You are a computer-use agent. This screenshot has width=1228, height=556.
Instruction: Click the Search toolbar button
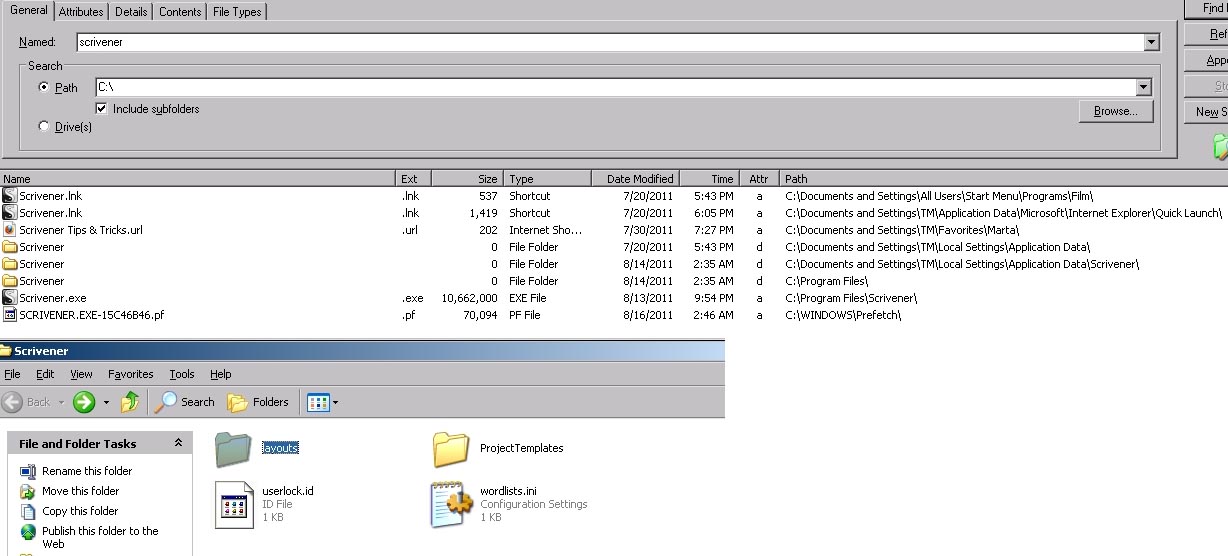click(x=185, y=402)
